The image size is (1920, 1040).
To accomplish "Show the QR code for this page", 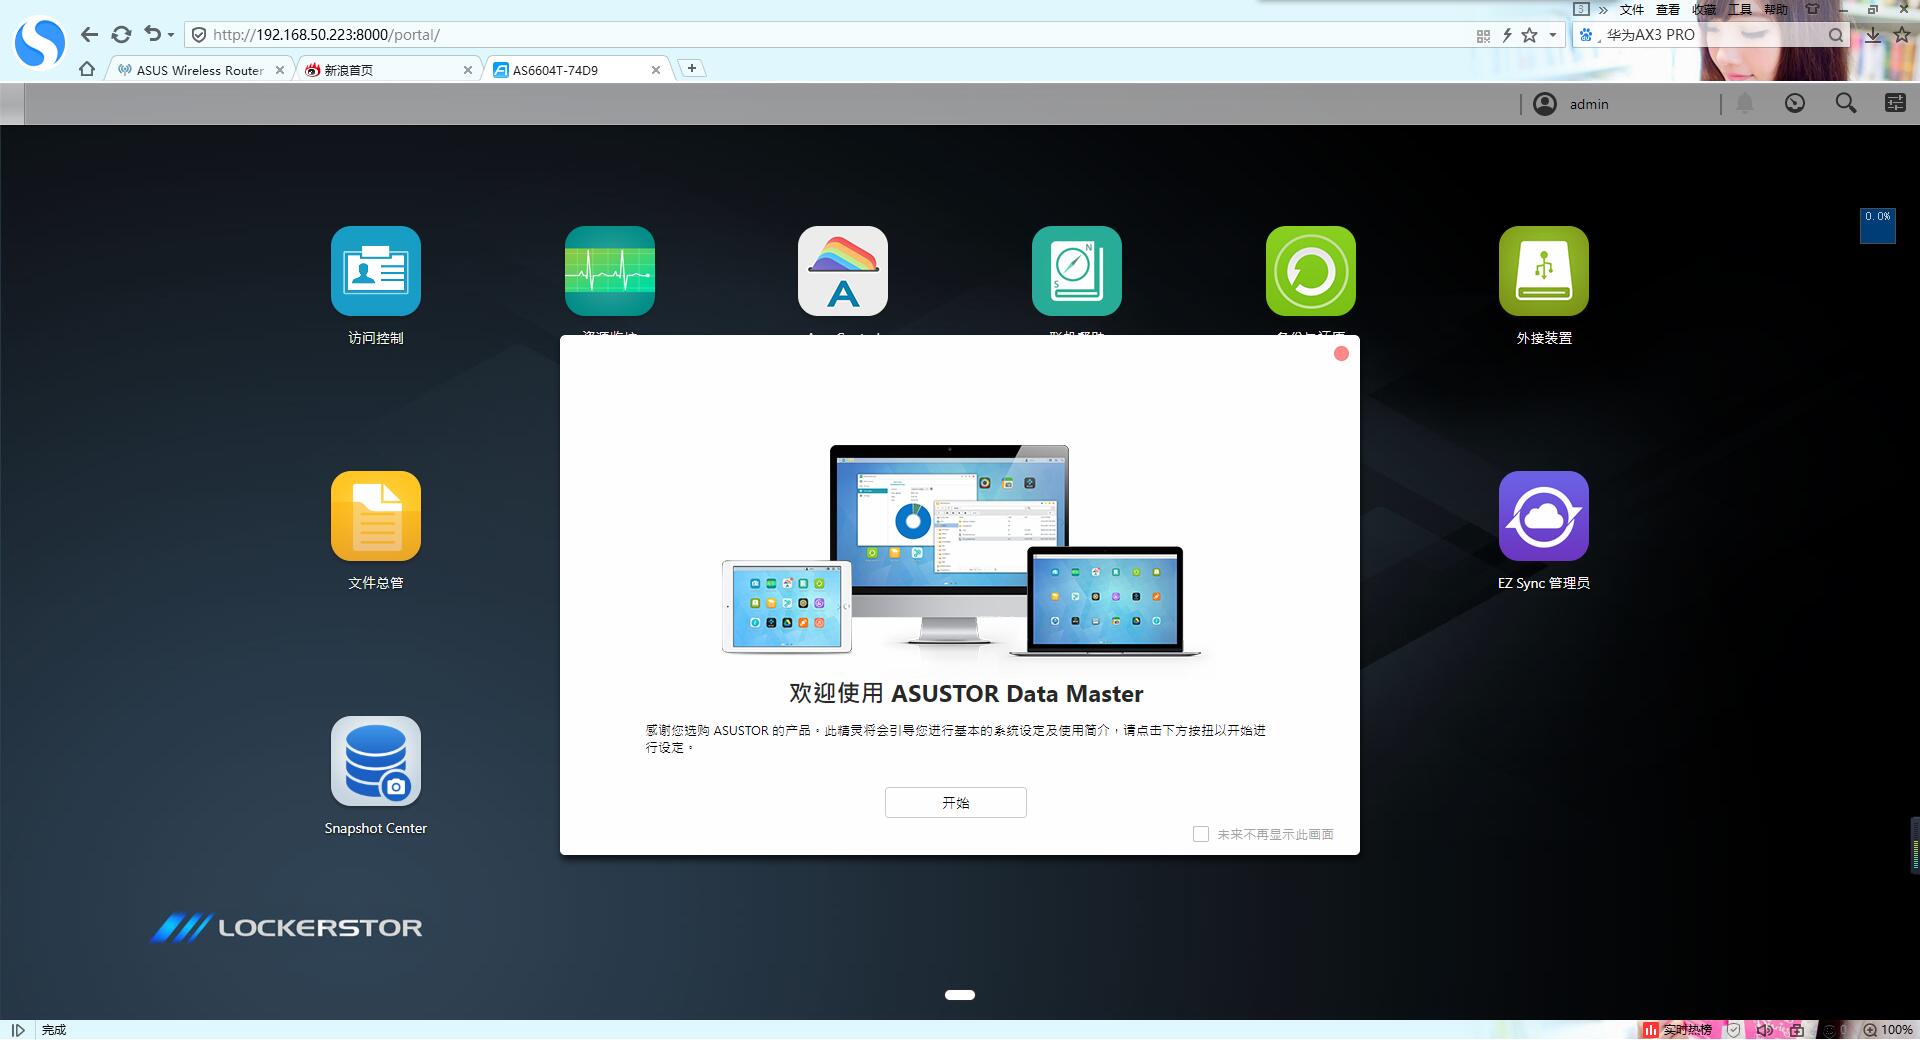I will click(x=1483, y=36).
